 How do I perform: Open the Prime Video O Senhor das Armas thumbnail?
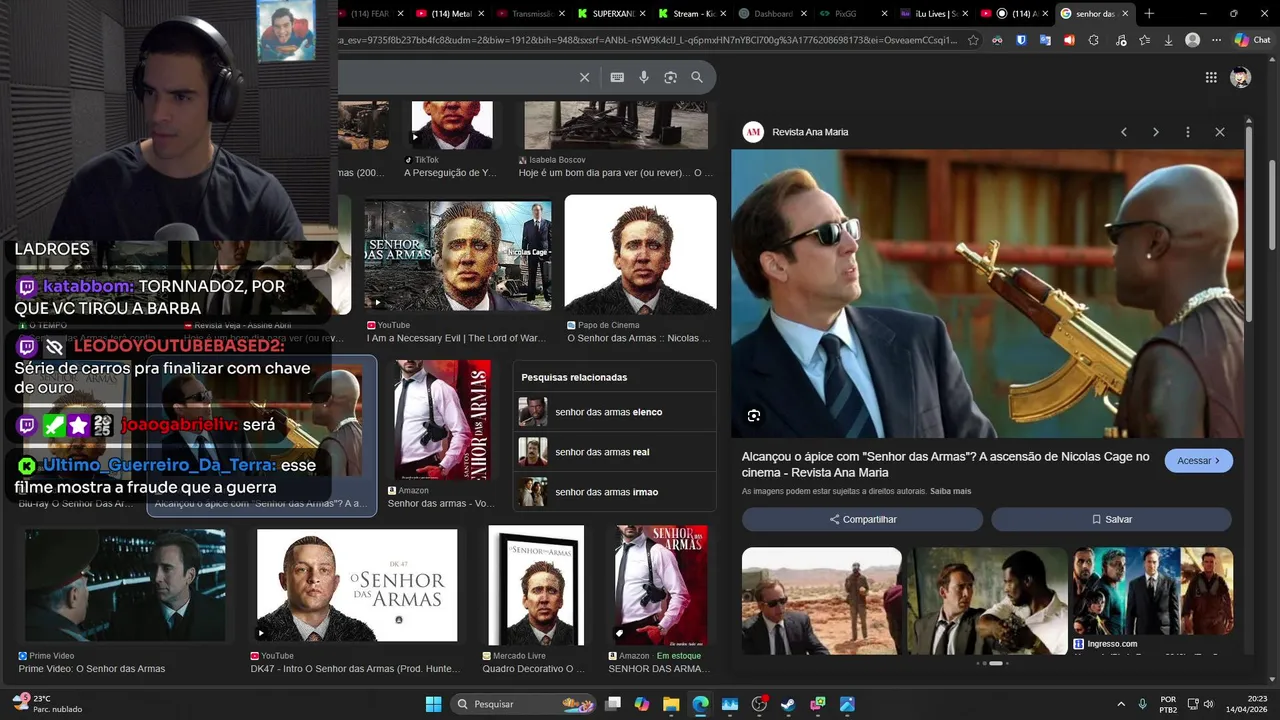[125, 585]
